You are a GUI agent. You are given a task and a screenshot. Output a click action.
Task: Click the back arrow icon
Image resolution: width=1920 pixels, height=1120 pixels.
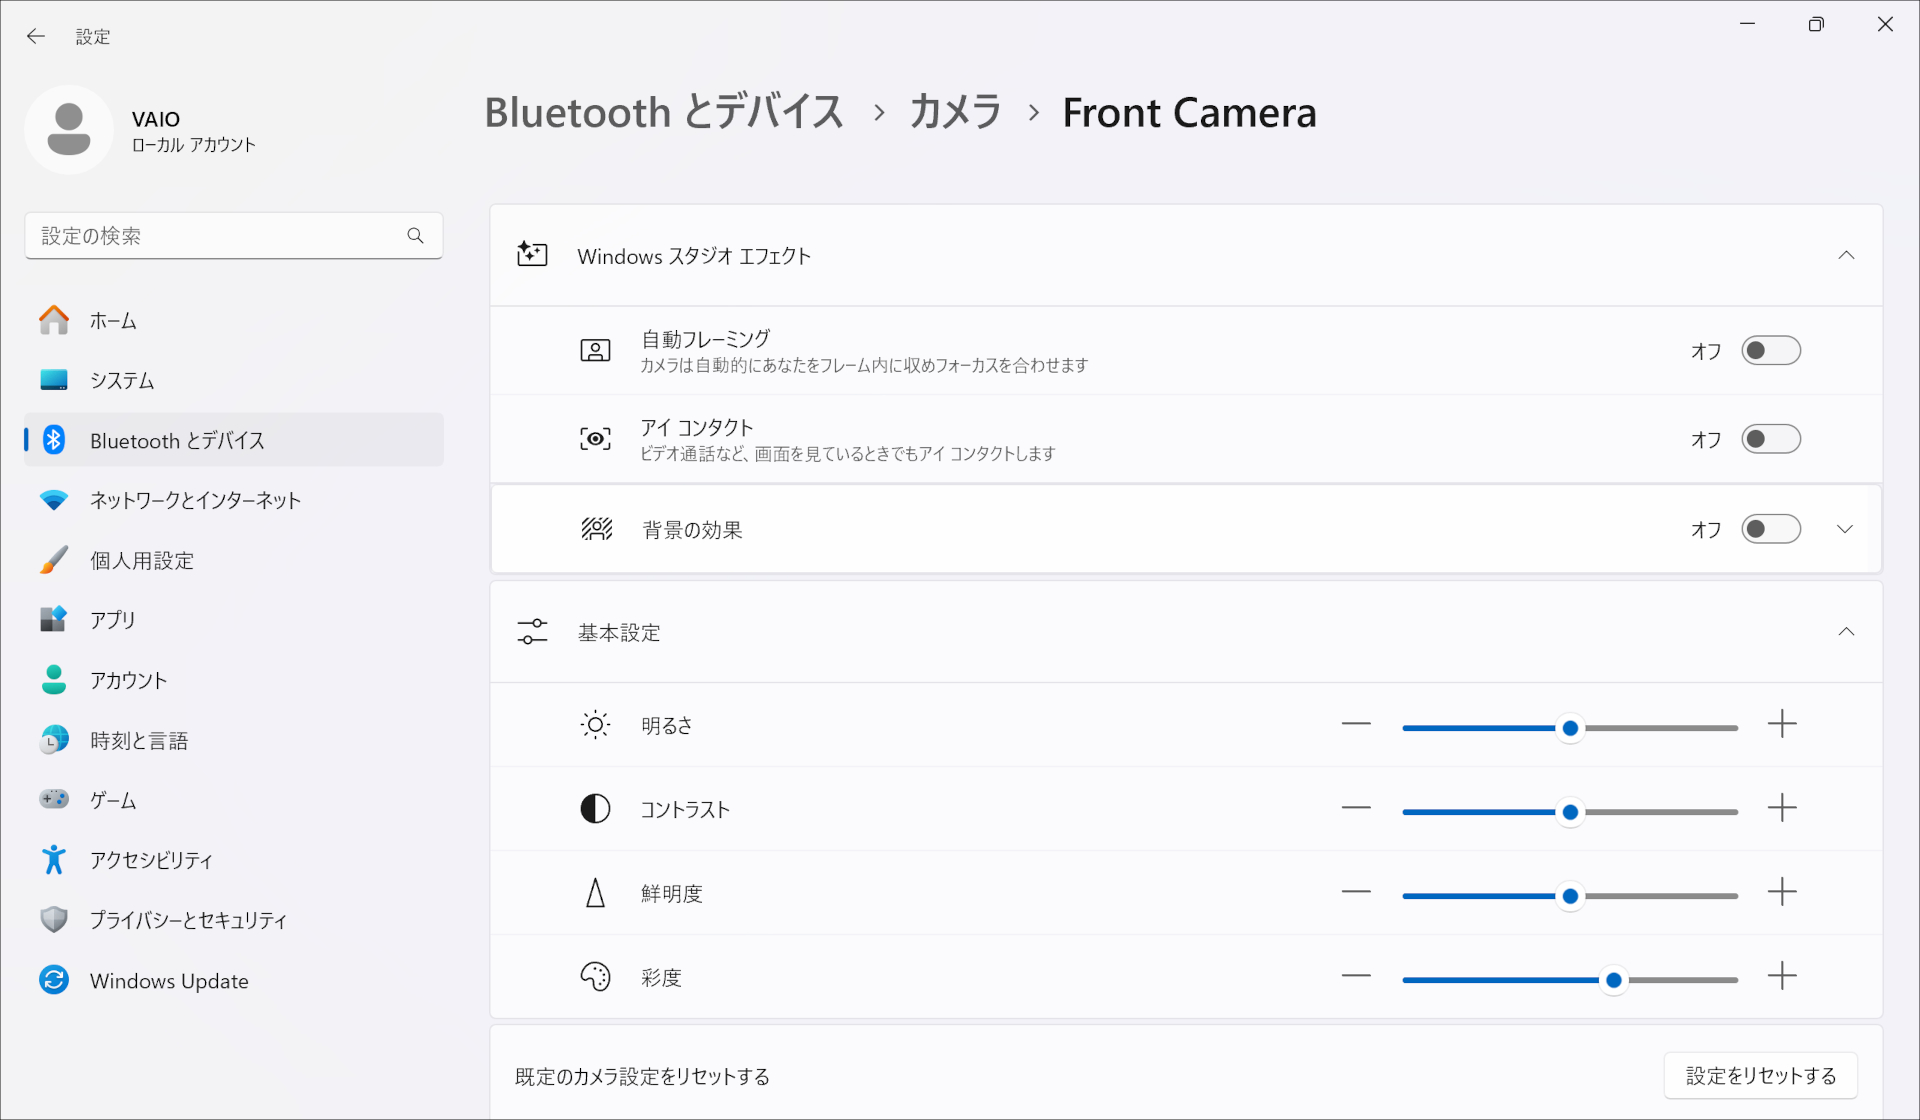point(36,37)
